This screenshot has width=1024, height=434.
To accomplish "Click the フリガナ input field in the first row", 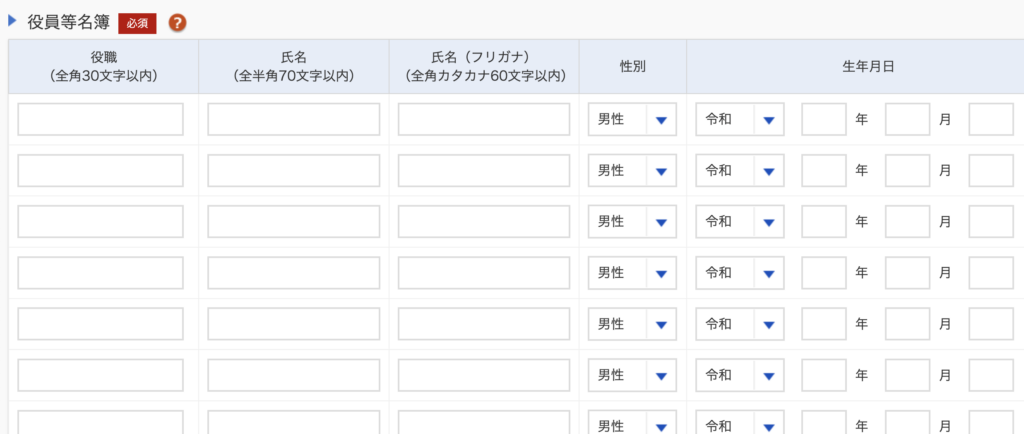I will tap(484, 119).
